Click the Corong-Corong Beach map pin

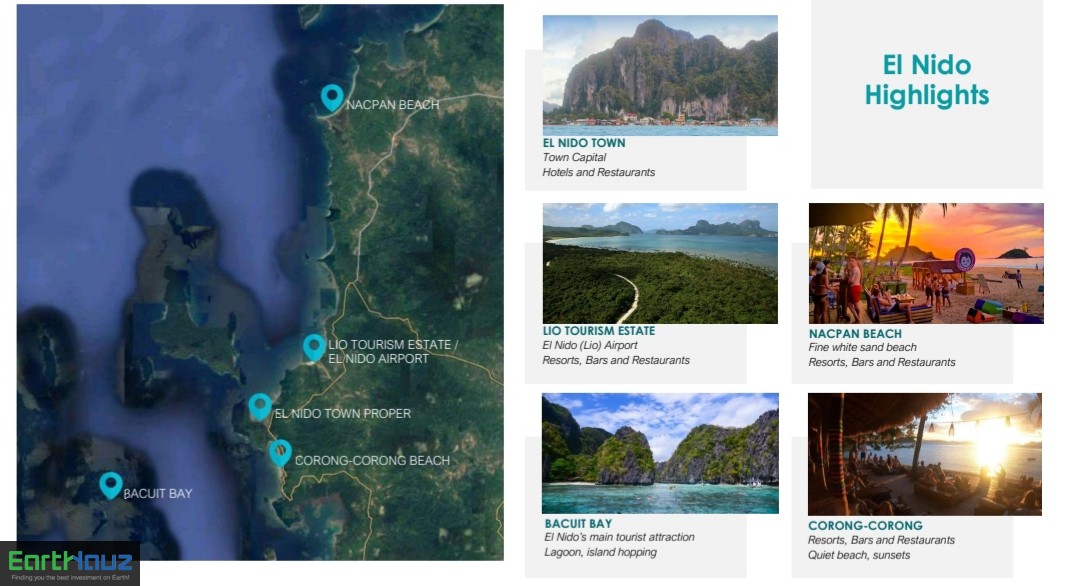coord(280,453)
